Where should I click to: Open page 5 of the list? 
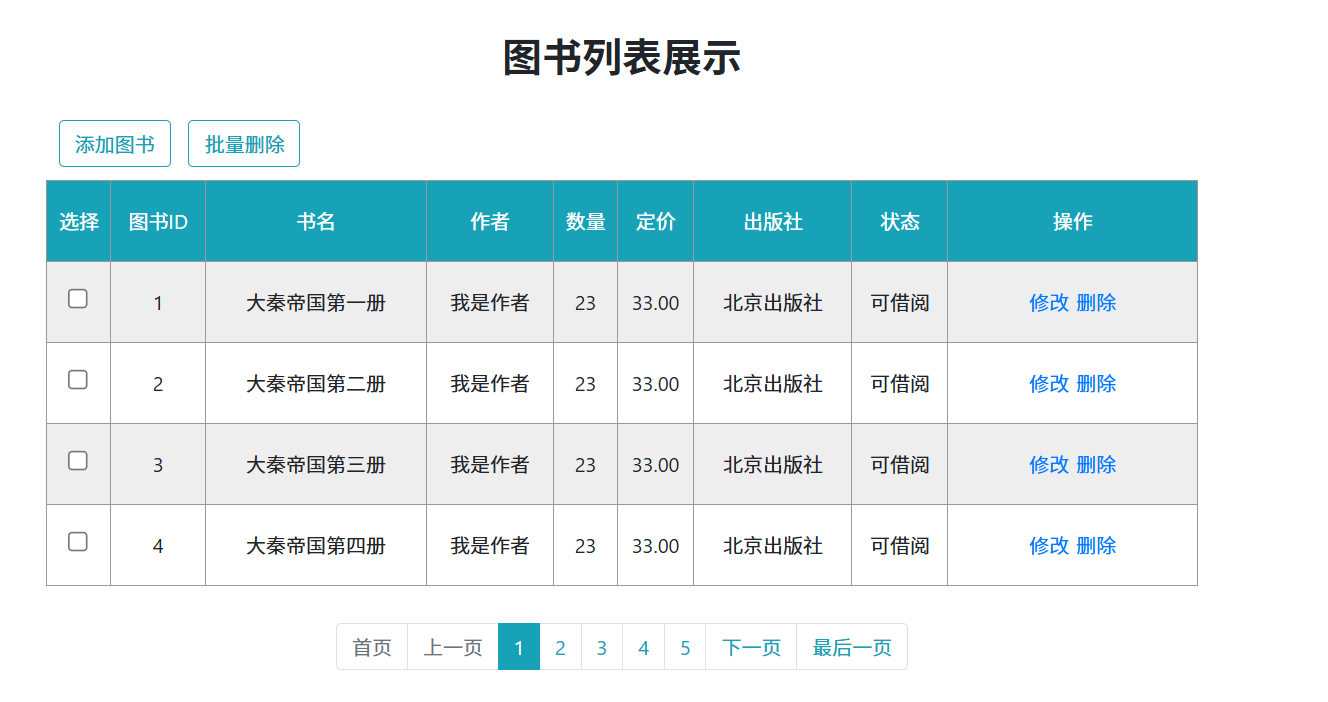tap(685, 647)
